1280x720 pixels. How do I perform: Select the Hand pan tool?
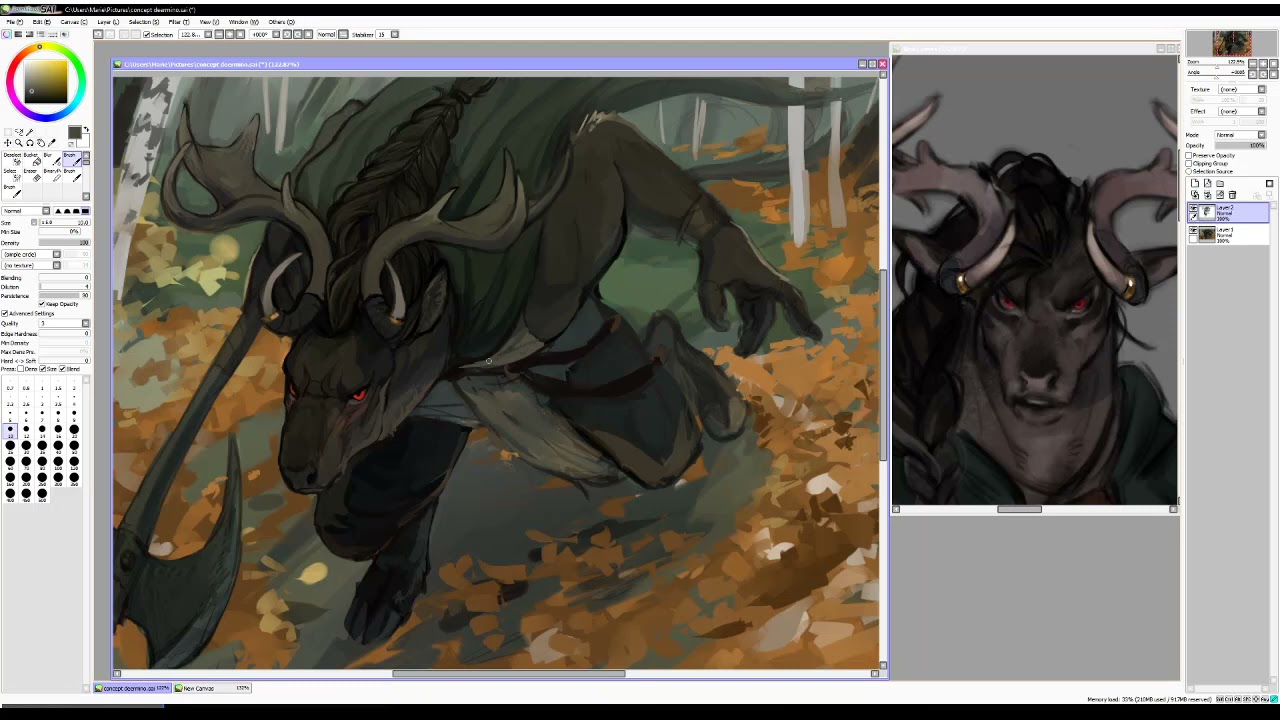click(x=40, y=143)
